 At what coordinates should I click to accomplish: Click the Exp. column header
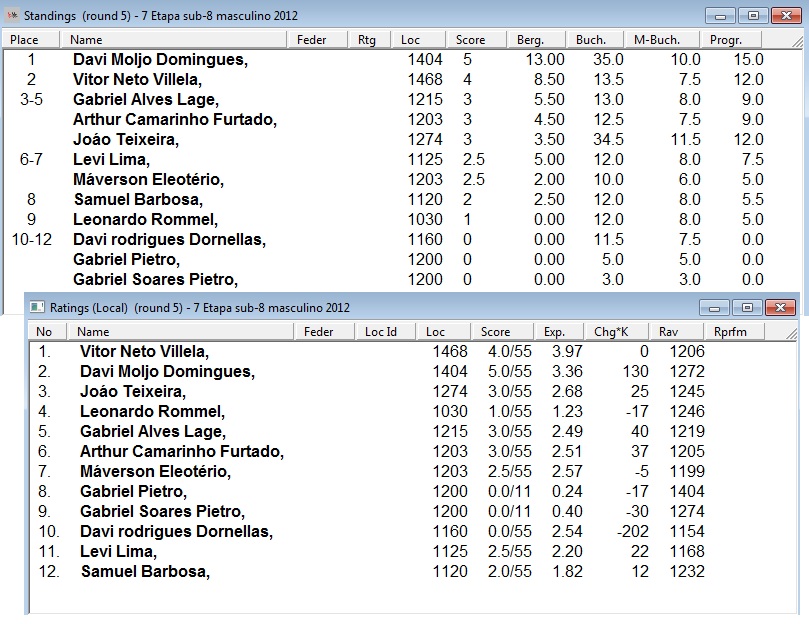pyautogui.click(x=558, y=332)
